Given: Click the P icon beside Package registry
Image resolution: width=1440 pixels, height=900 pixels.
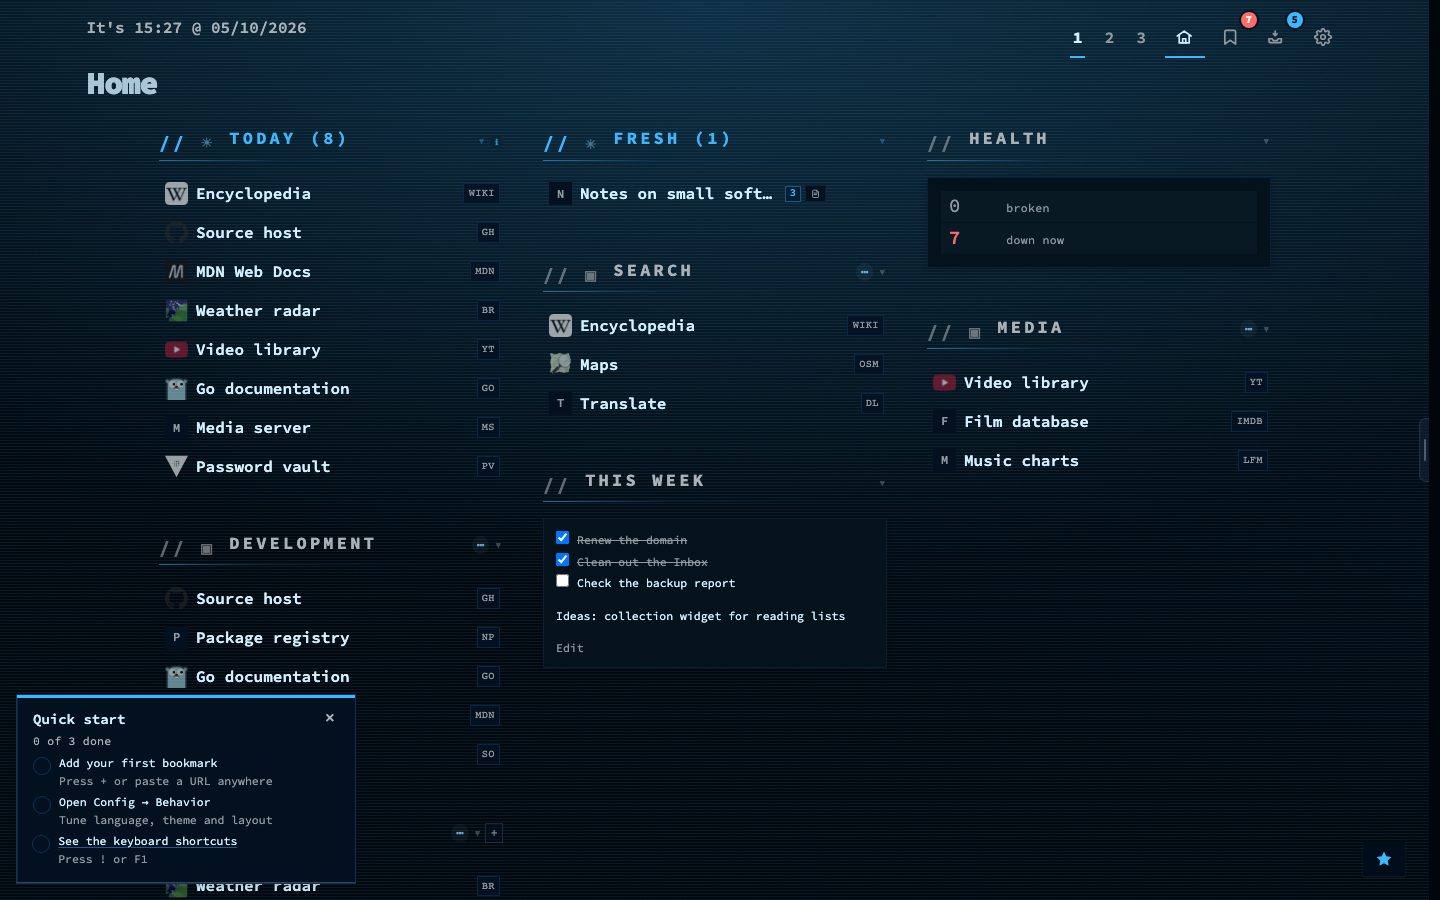Looking at the screenshot, I should (176, 638).
